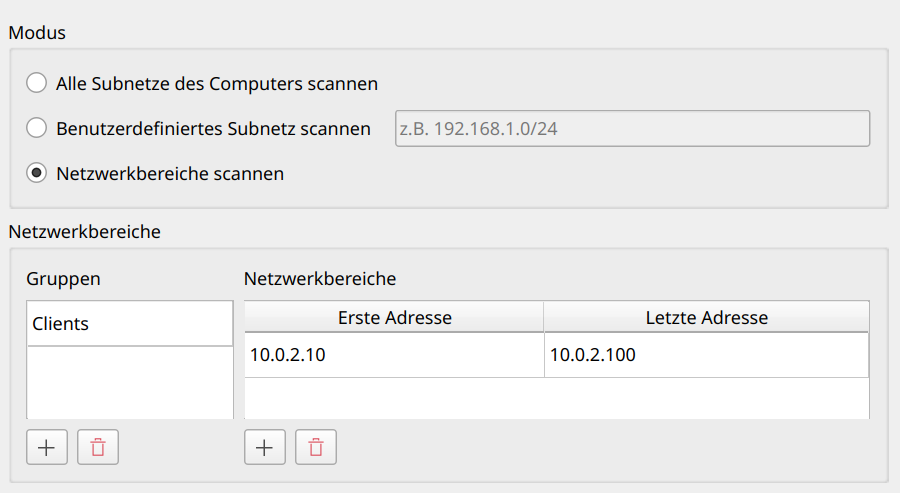Image resolution: width=900 pixels, height=493 pixels.
Task: Click the 'Letzte Adresse' column header
Action: [x=706, y=318]
